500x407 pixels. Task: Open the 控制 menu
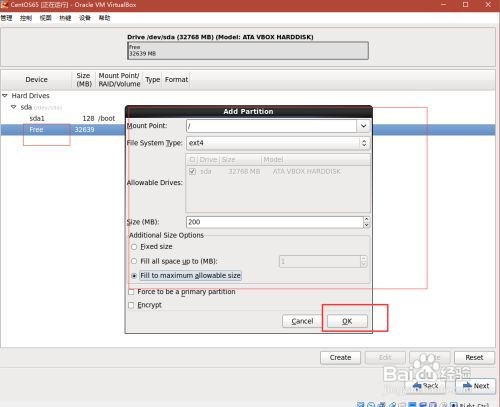pos(26,18)
